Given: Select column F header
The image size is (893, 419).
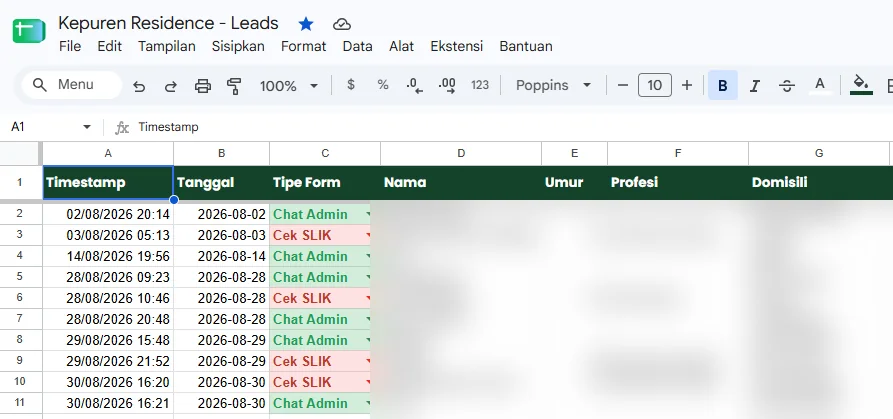Looking at the screenshot, I should point(678,153).
